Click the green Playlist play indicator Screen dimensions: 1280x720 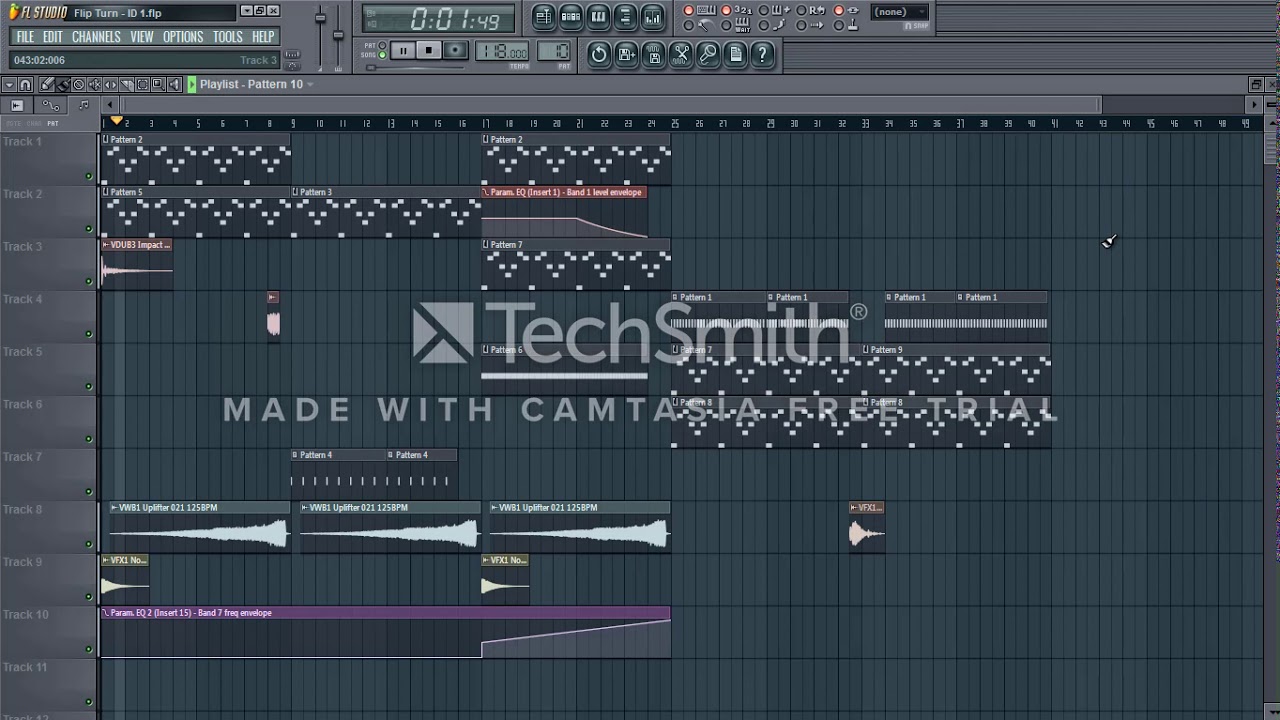[192, 84]
